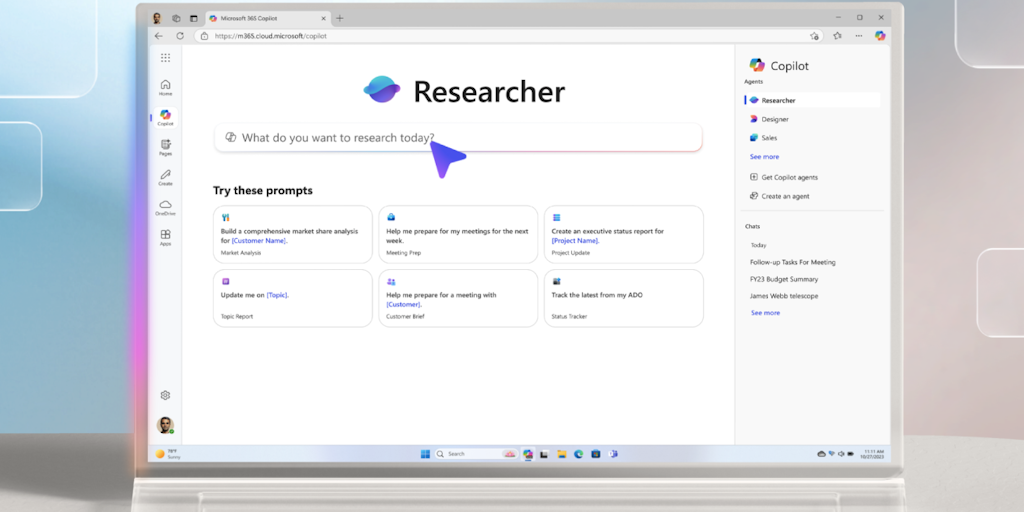Select the Customer Brief prompt card

click(x=458, y=298)
